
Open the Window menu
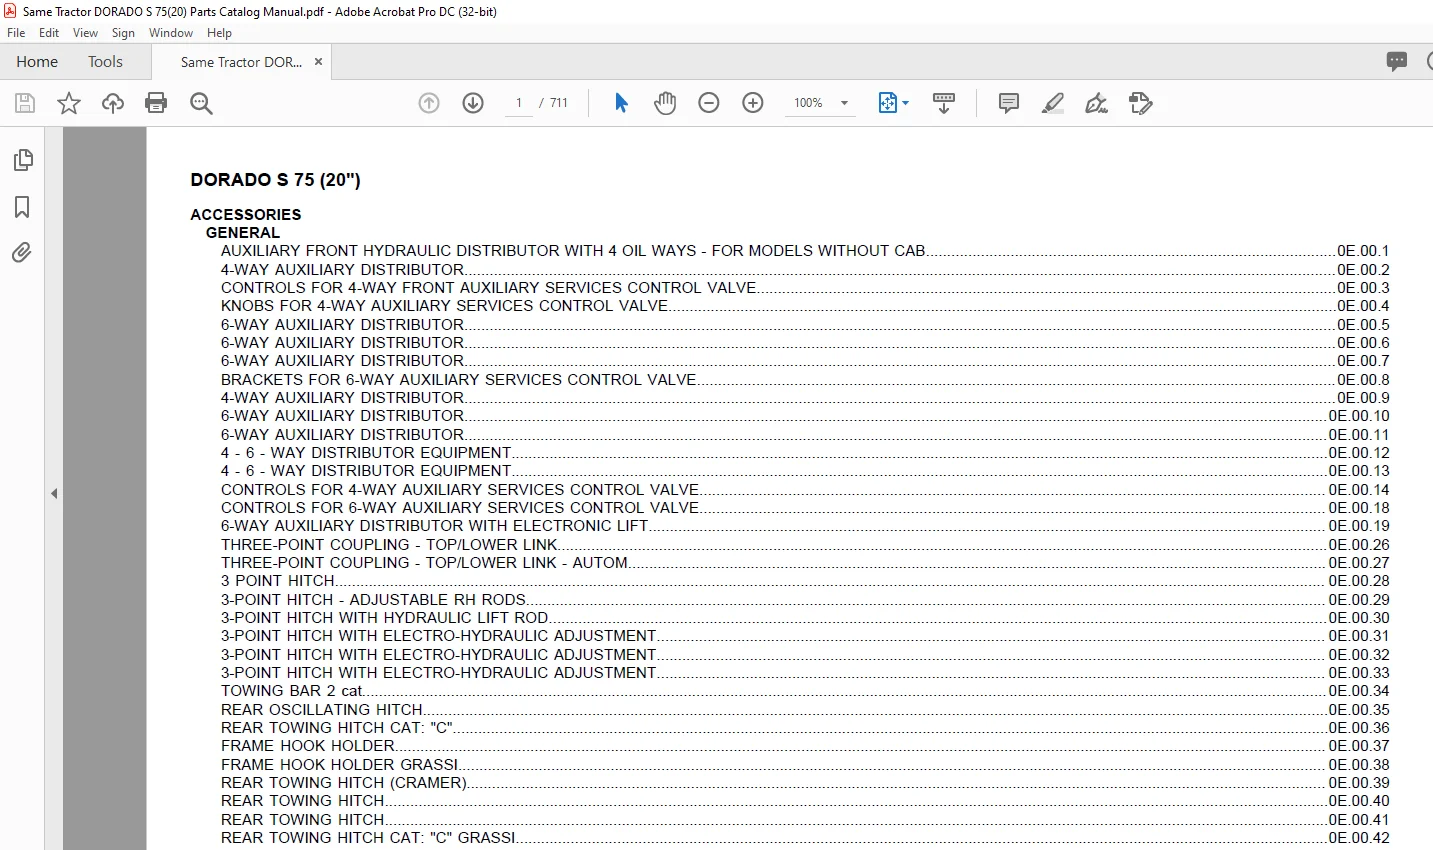tap(171, 33)
